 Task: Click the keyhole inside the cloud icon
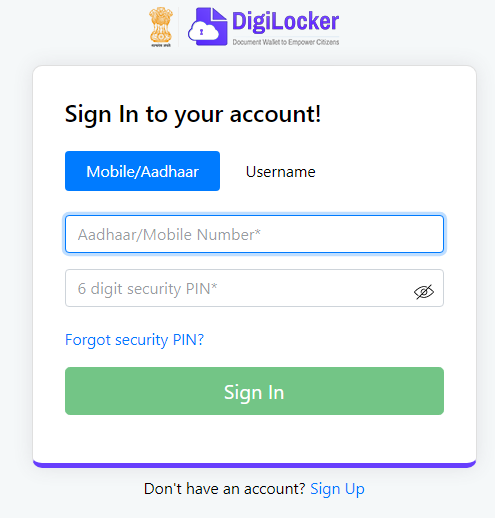coord(201,32)
